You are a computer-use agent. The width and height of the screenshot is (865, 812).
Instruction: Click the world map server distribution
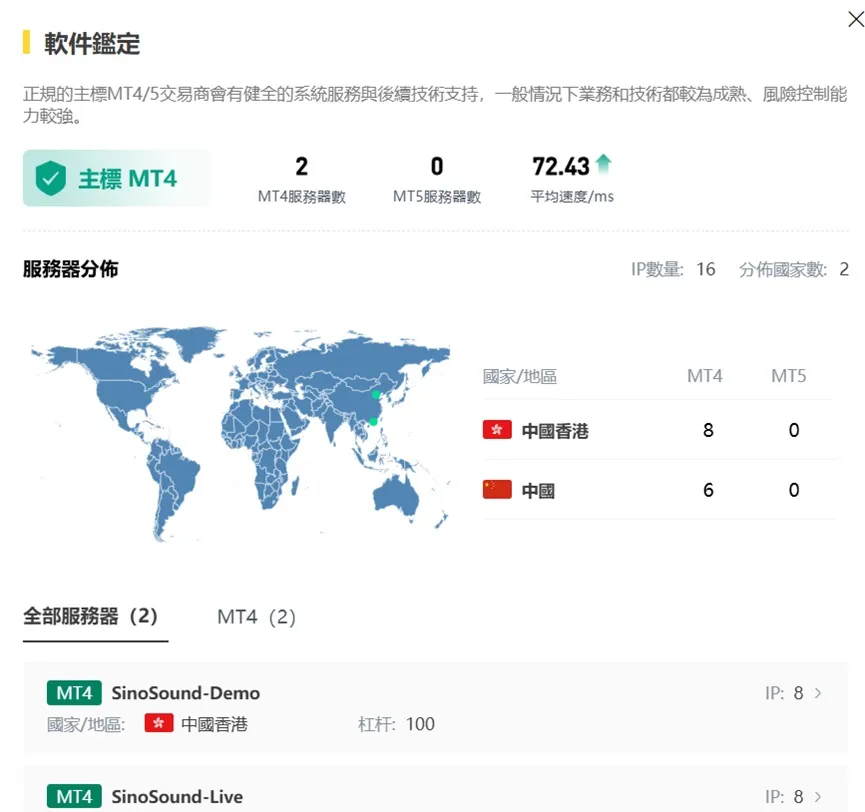[x=241, y=434]
